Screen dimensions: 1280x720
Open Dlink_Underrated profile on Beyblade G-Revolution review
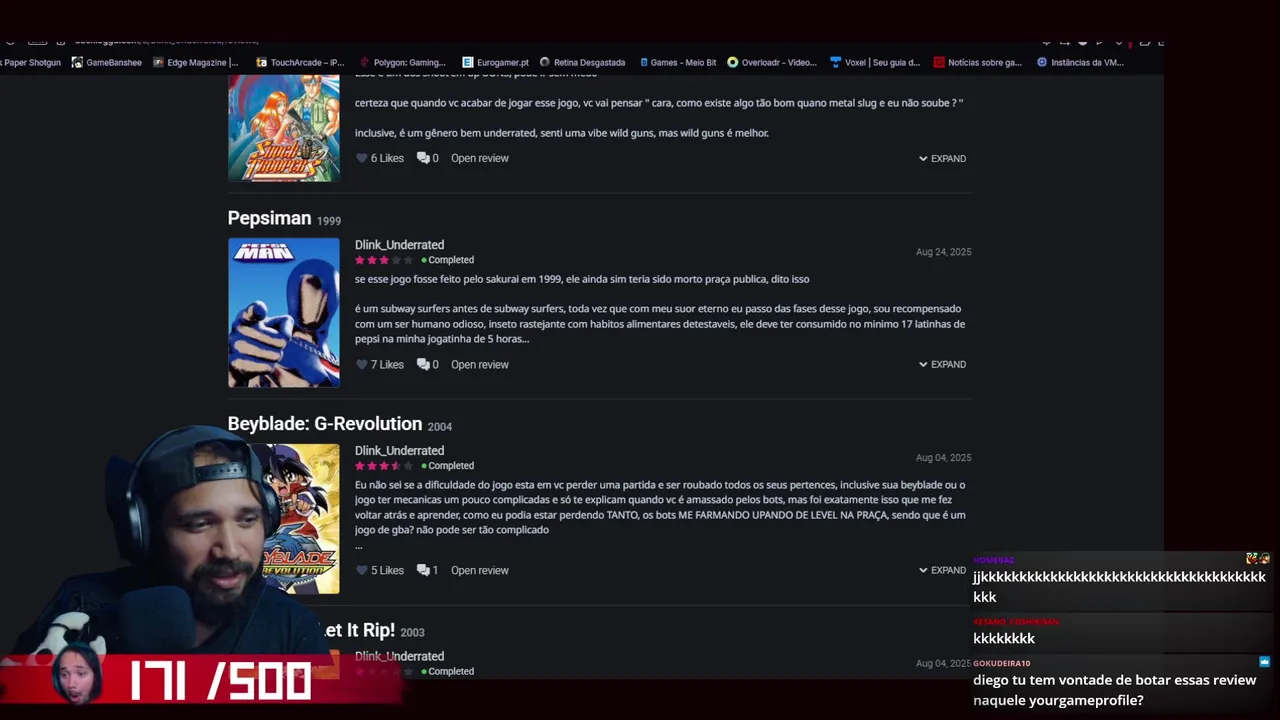pyautogui.click(x=399, y=451)
